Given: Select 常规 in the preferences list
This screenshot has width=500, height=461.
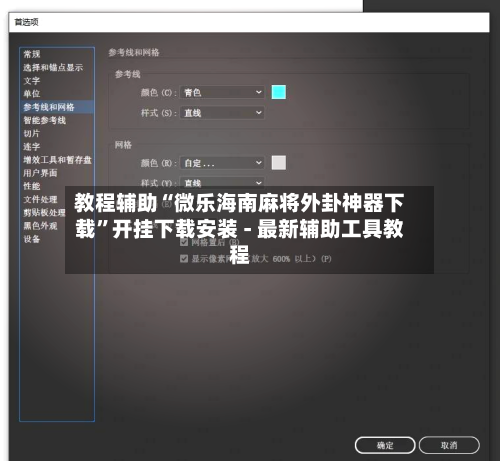Looking at the screenshot, I should coord(32,54).
